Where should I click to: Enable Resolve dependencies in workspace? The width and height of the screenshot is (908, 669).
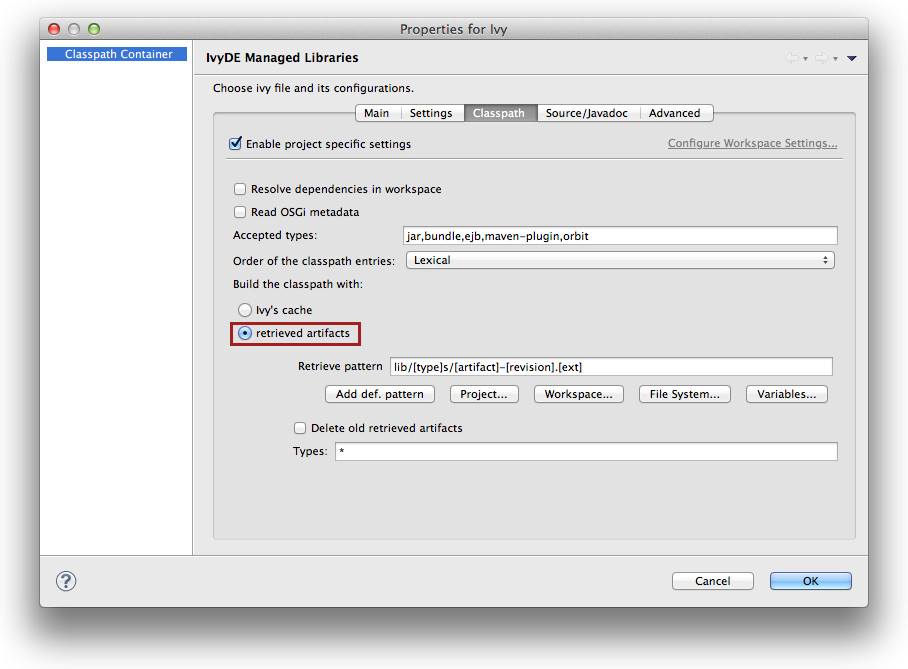tap(240, 189)
